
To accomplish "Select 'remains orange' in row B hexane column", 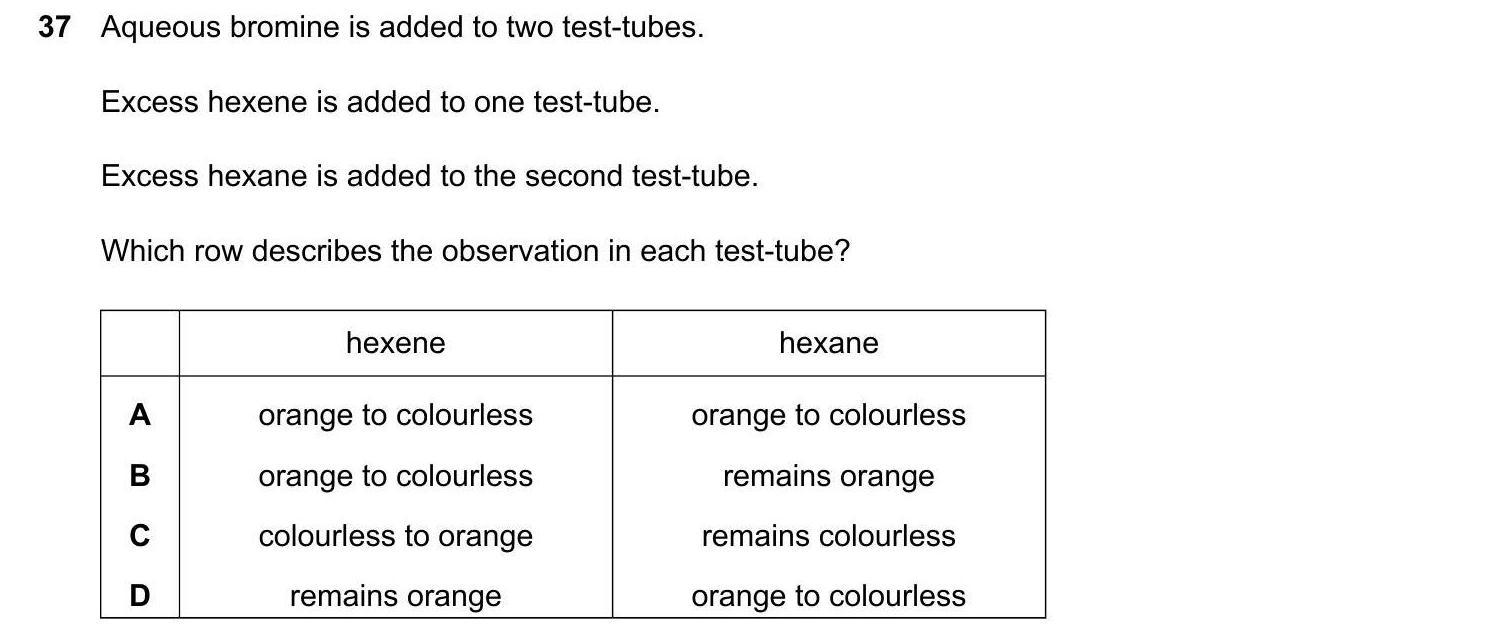I will (828, 476).
